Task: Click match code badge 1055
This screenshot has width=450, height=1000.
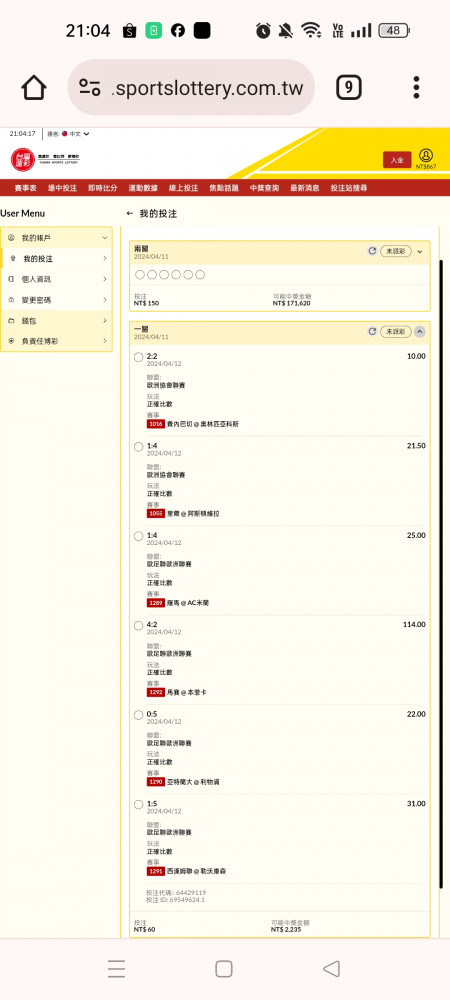Action: 156,513
